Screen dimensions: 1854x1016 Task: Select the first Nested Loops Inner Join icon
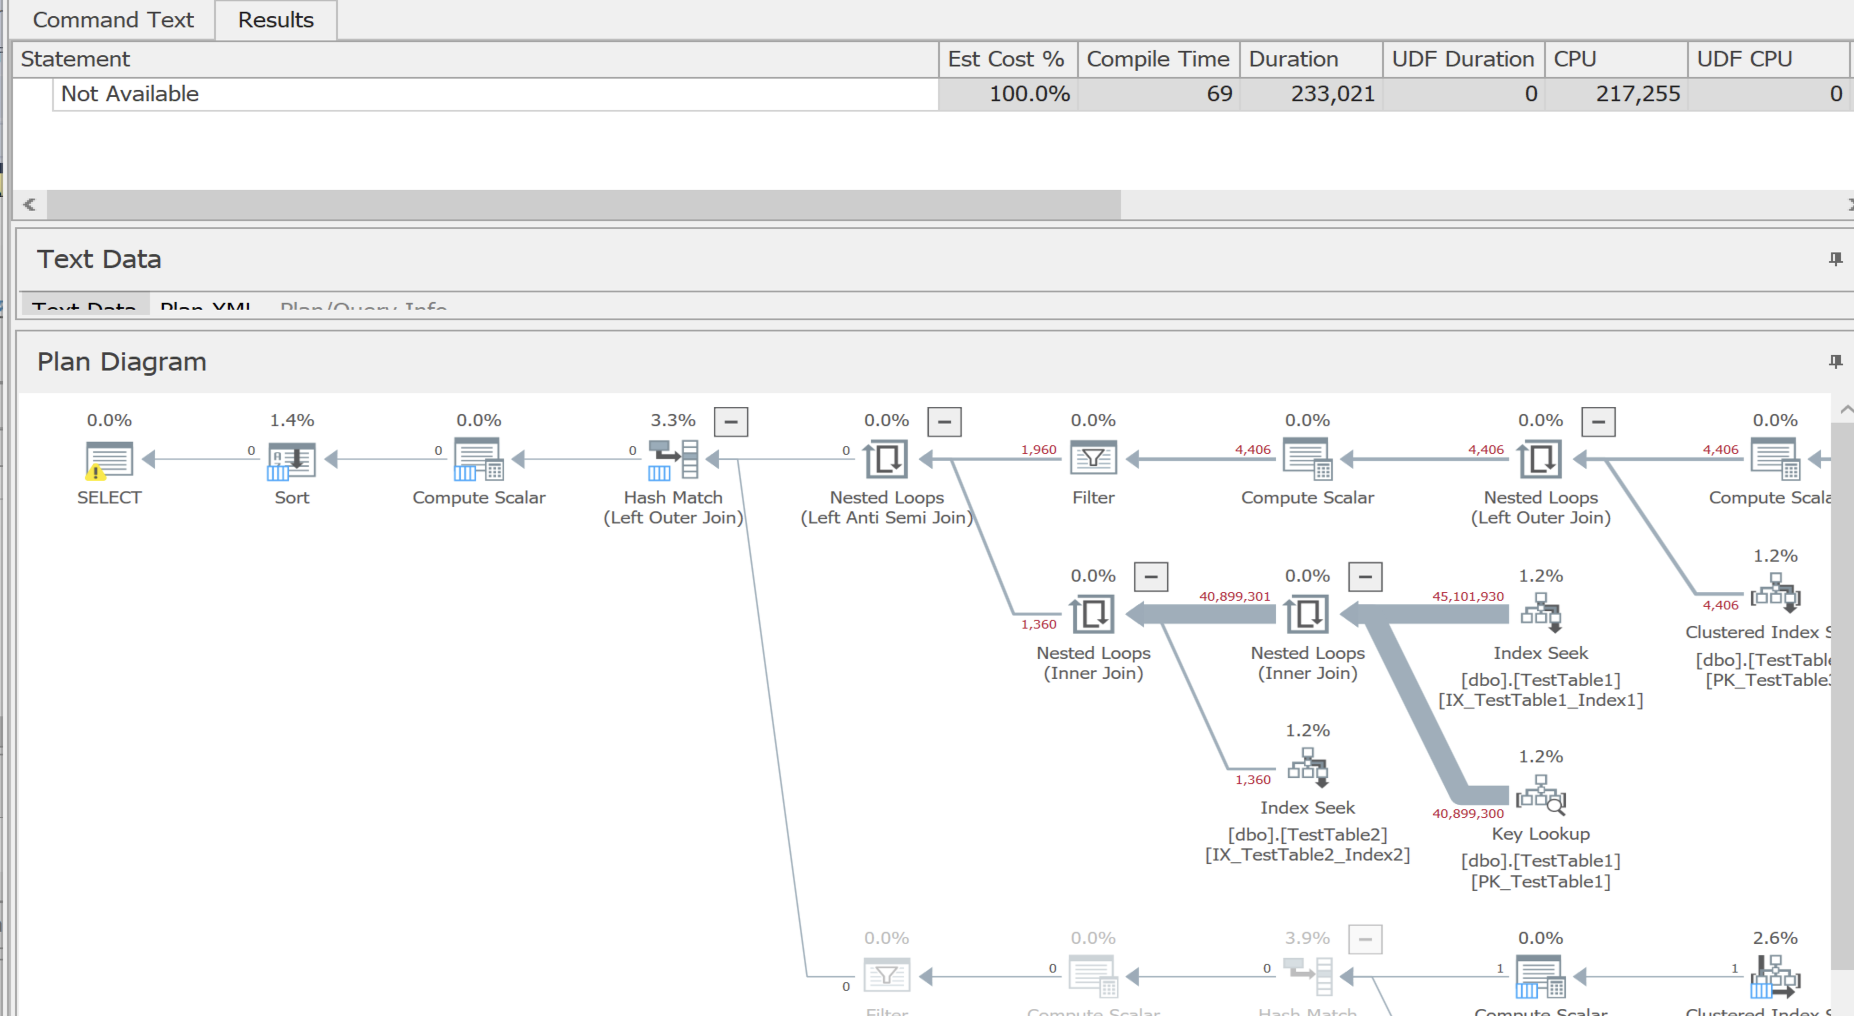(x=1093, y=614)
